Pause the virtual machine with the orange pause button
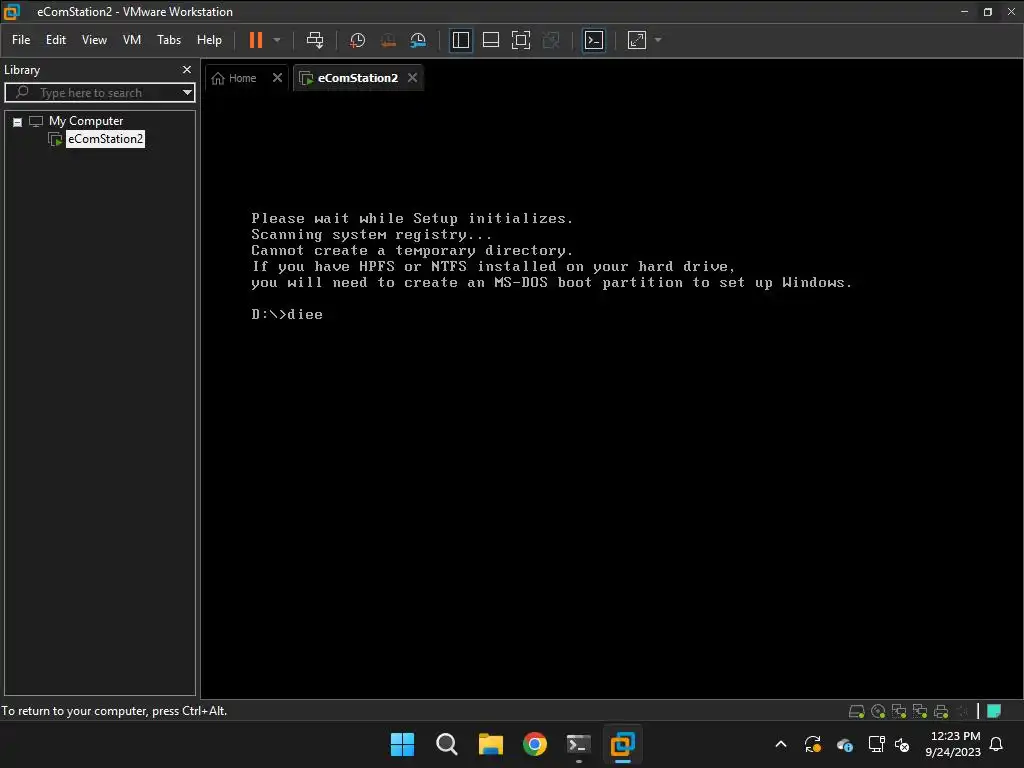Image resolution: width=1024 pixels, height=768 pixels. click(256, 40)
